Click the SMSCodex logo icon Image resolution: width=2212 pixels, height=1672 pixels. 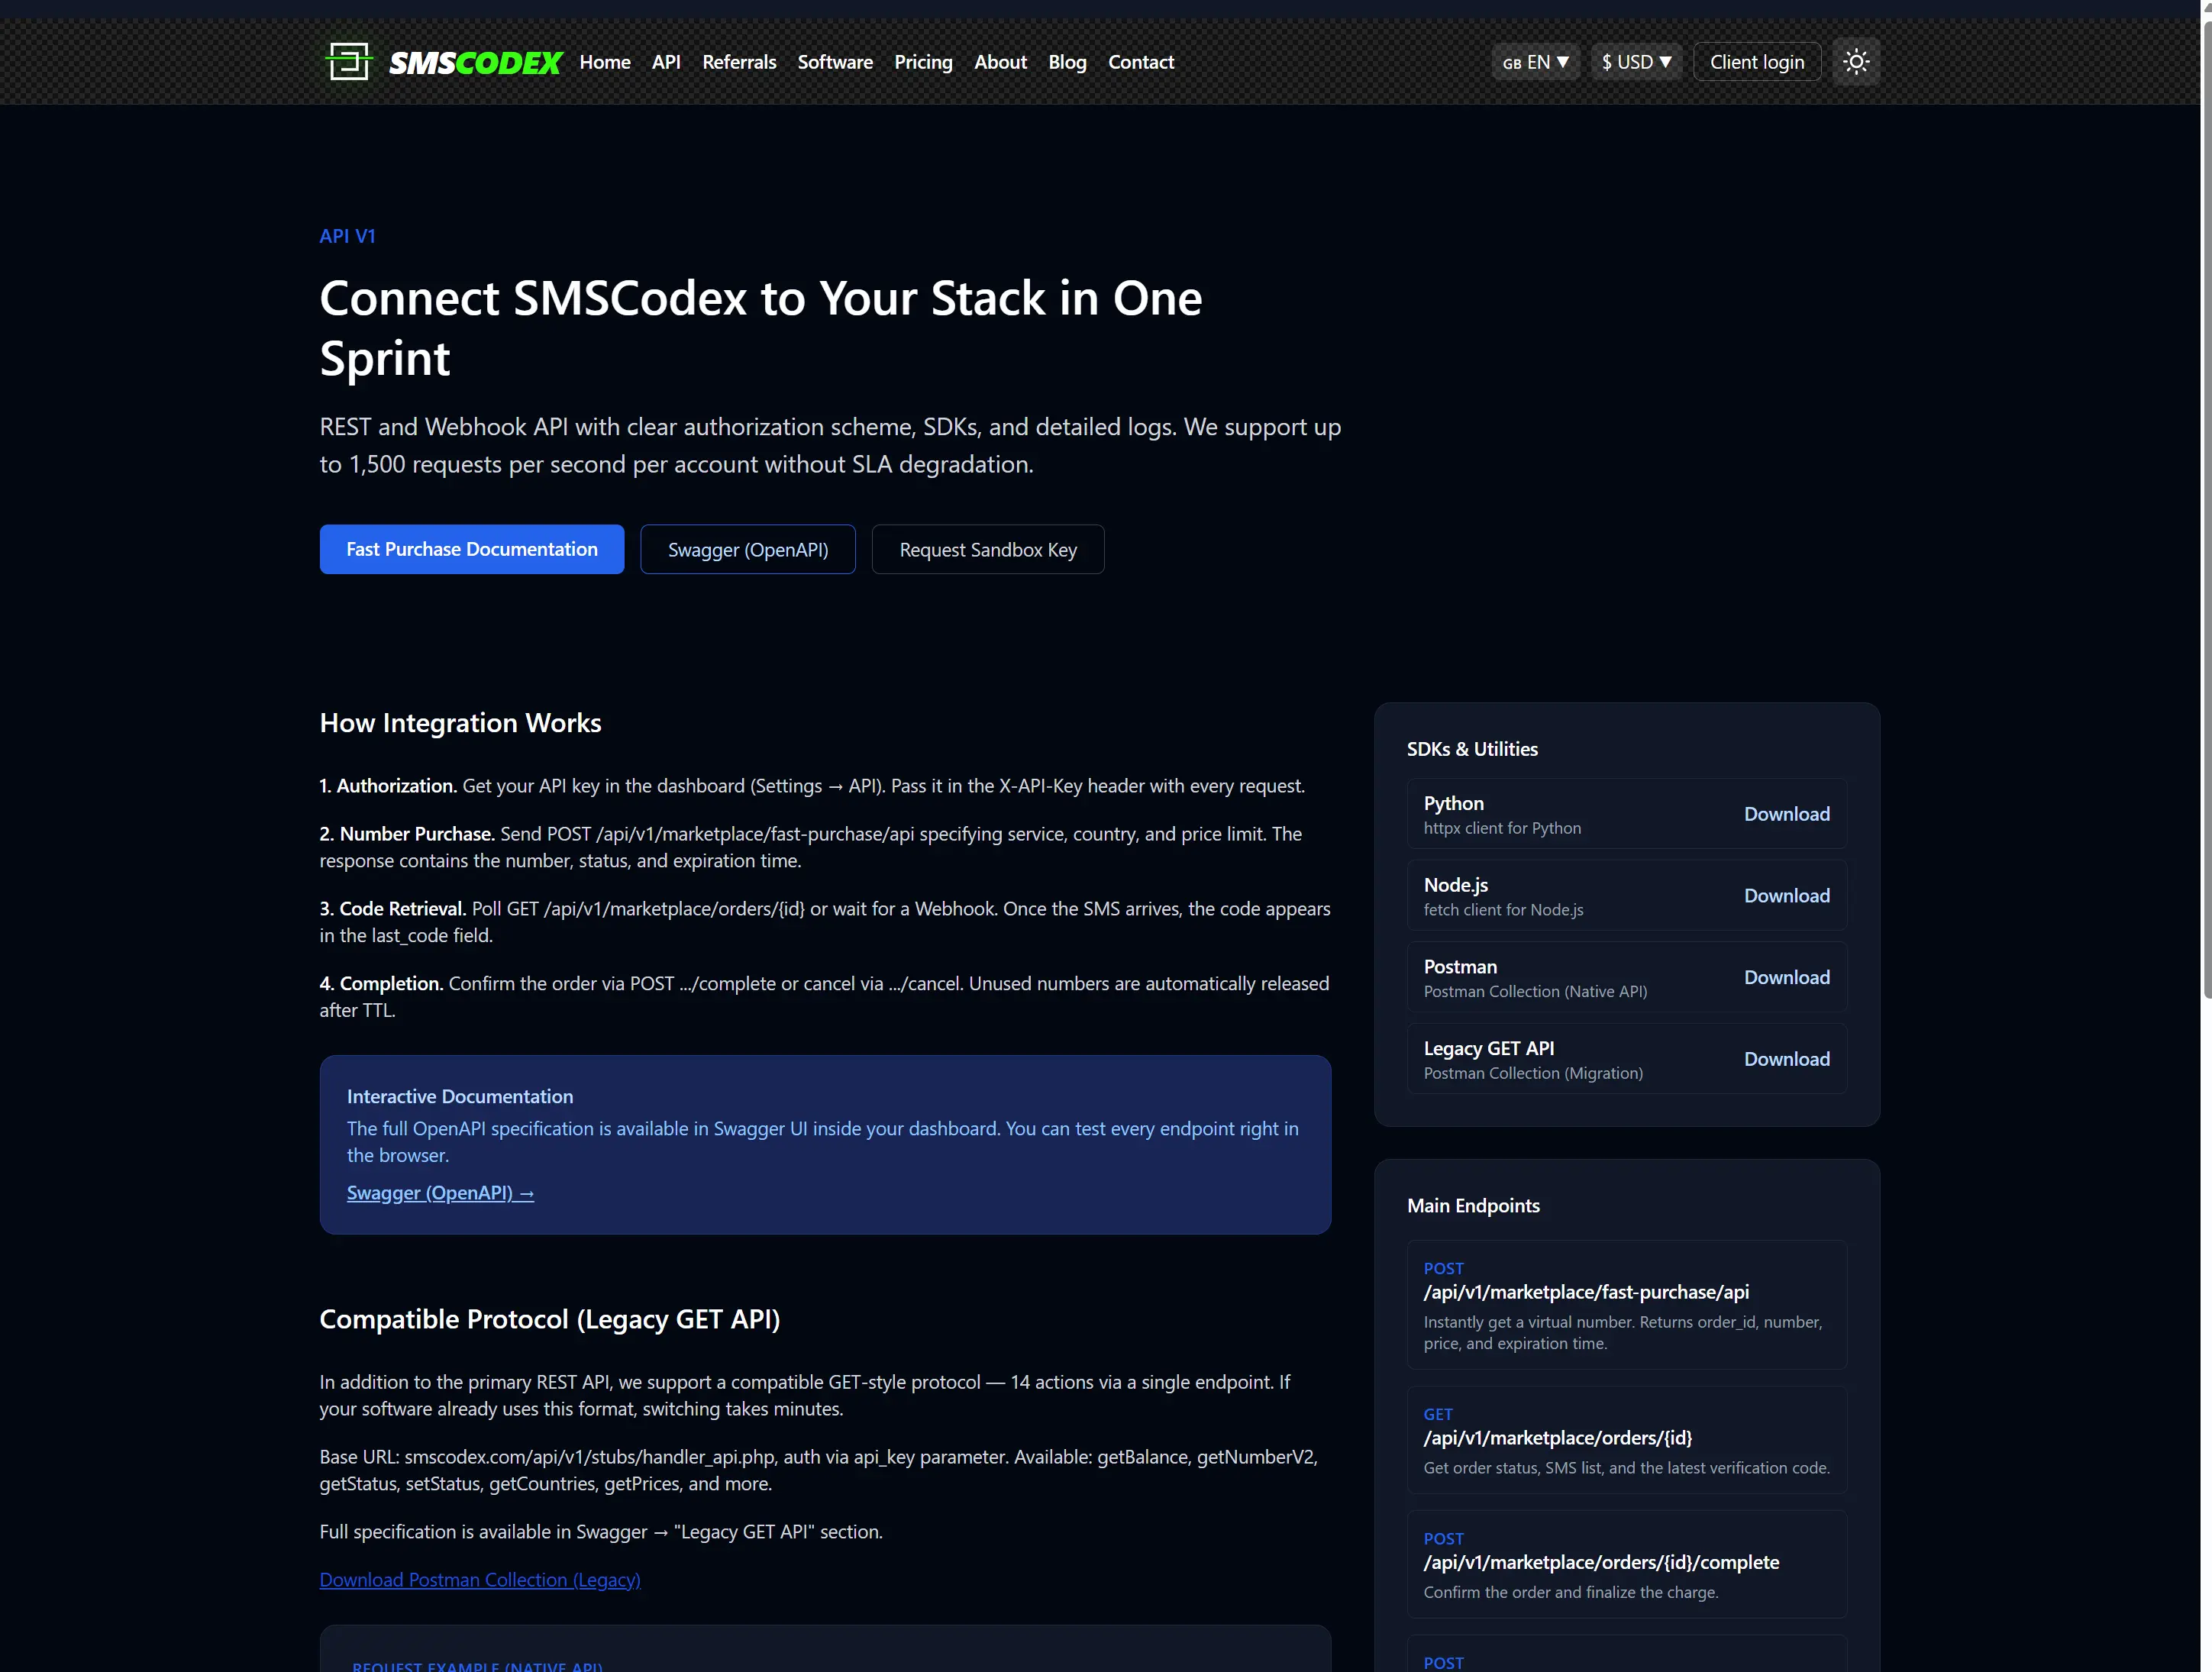[349, 61]
